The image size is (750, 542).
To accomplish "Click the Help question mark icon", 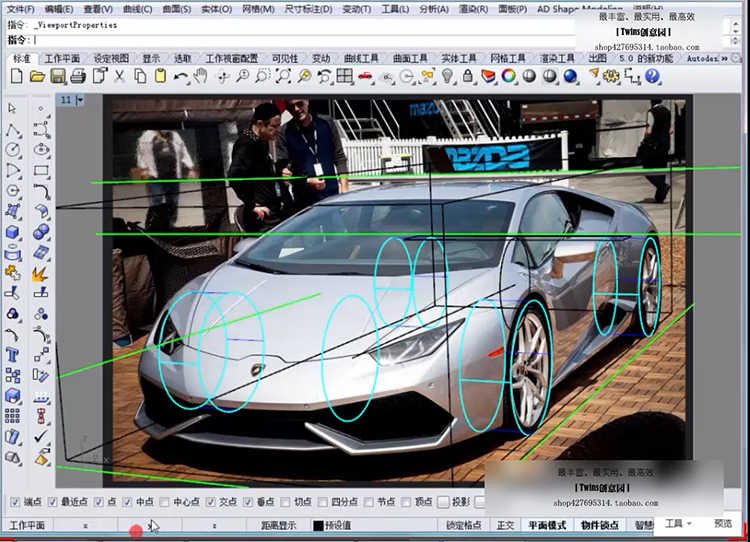I will tap(652, 76).
